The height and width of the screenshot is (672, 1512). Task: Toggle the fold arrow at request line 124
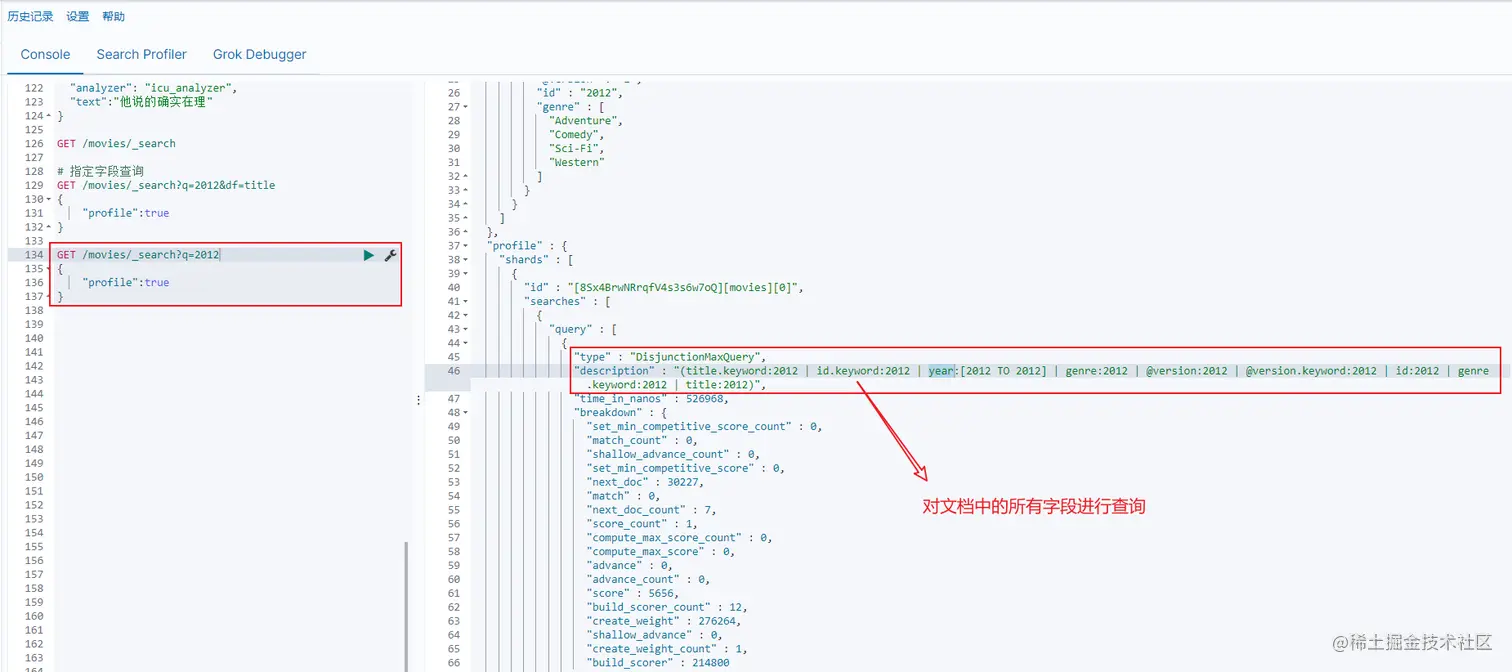tap(49, 116)
